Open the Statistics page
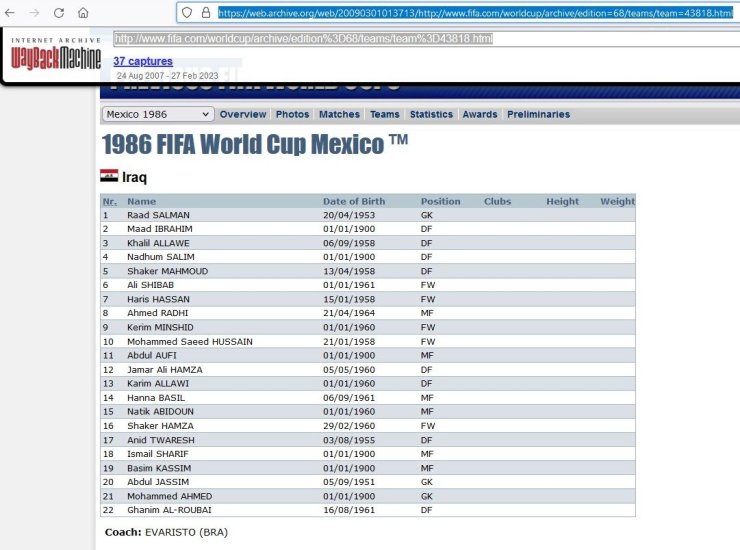This screenshot has width=740, height=550. coord(431,114)
